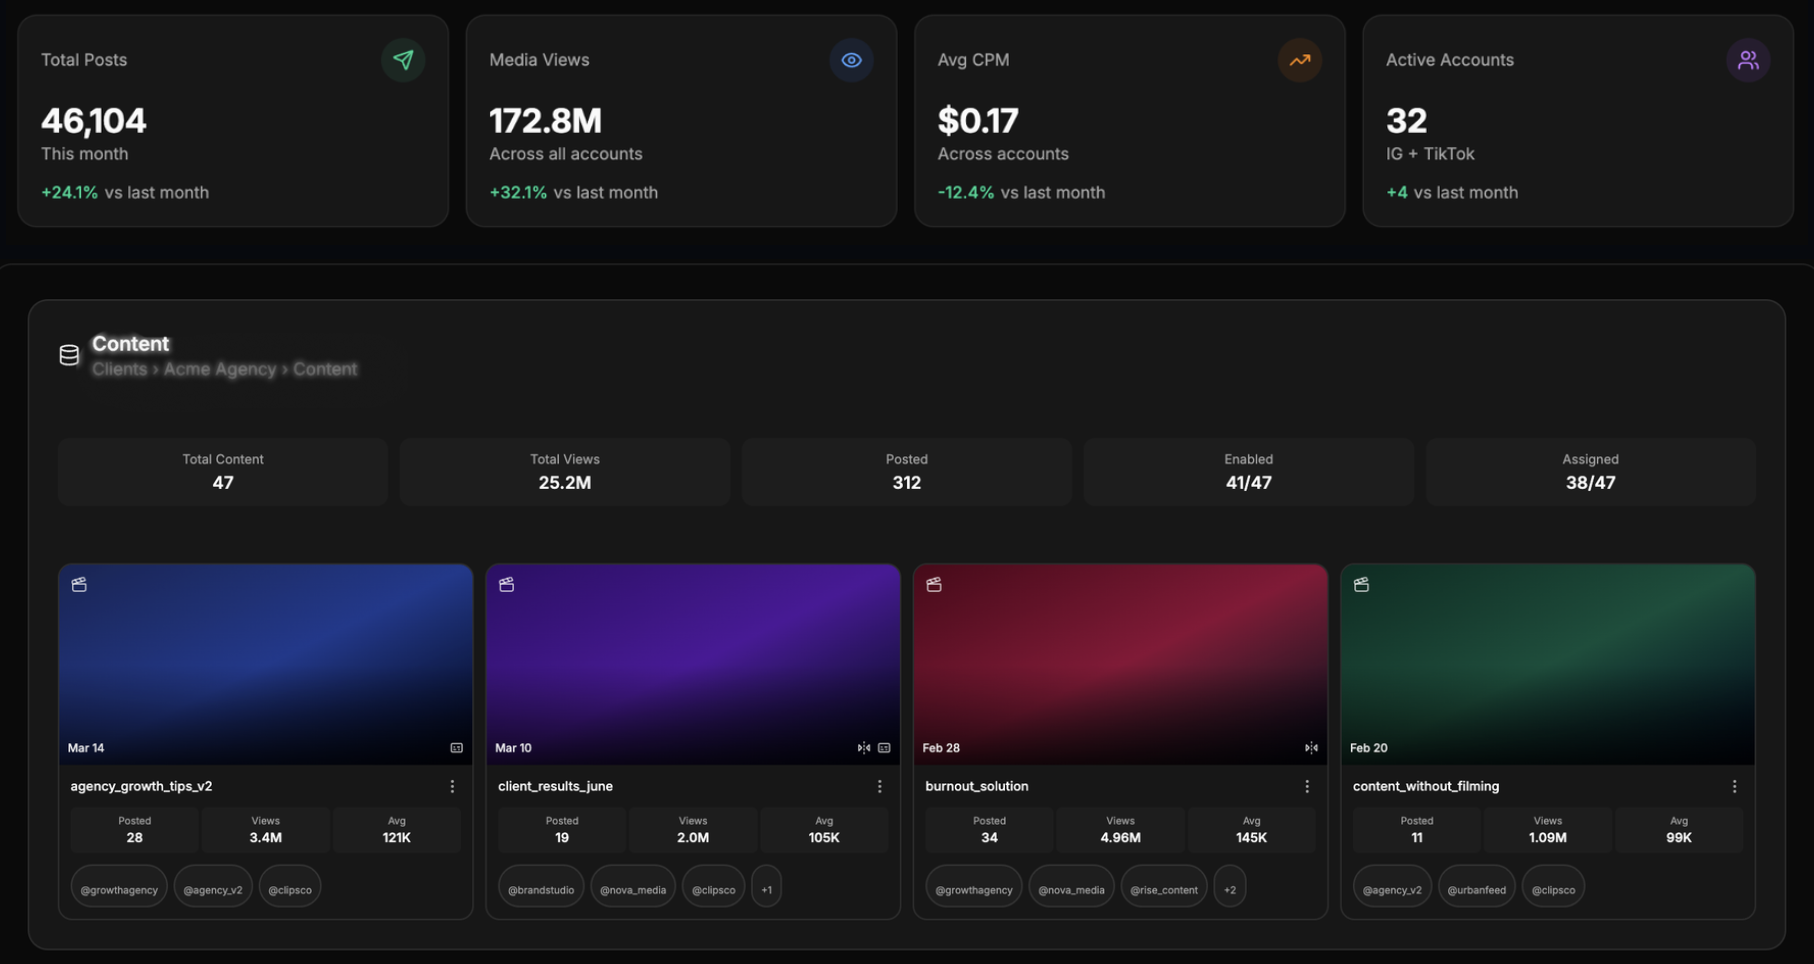Open the blue agency_growth_tips_v2 thumbnail
Viewport: 1814px width, 964px height.
[266, 665]
